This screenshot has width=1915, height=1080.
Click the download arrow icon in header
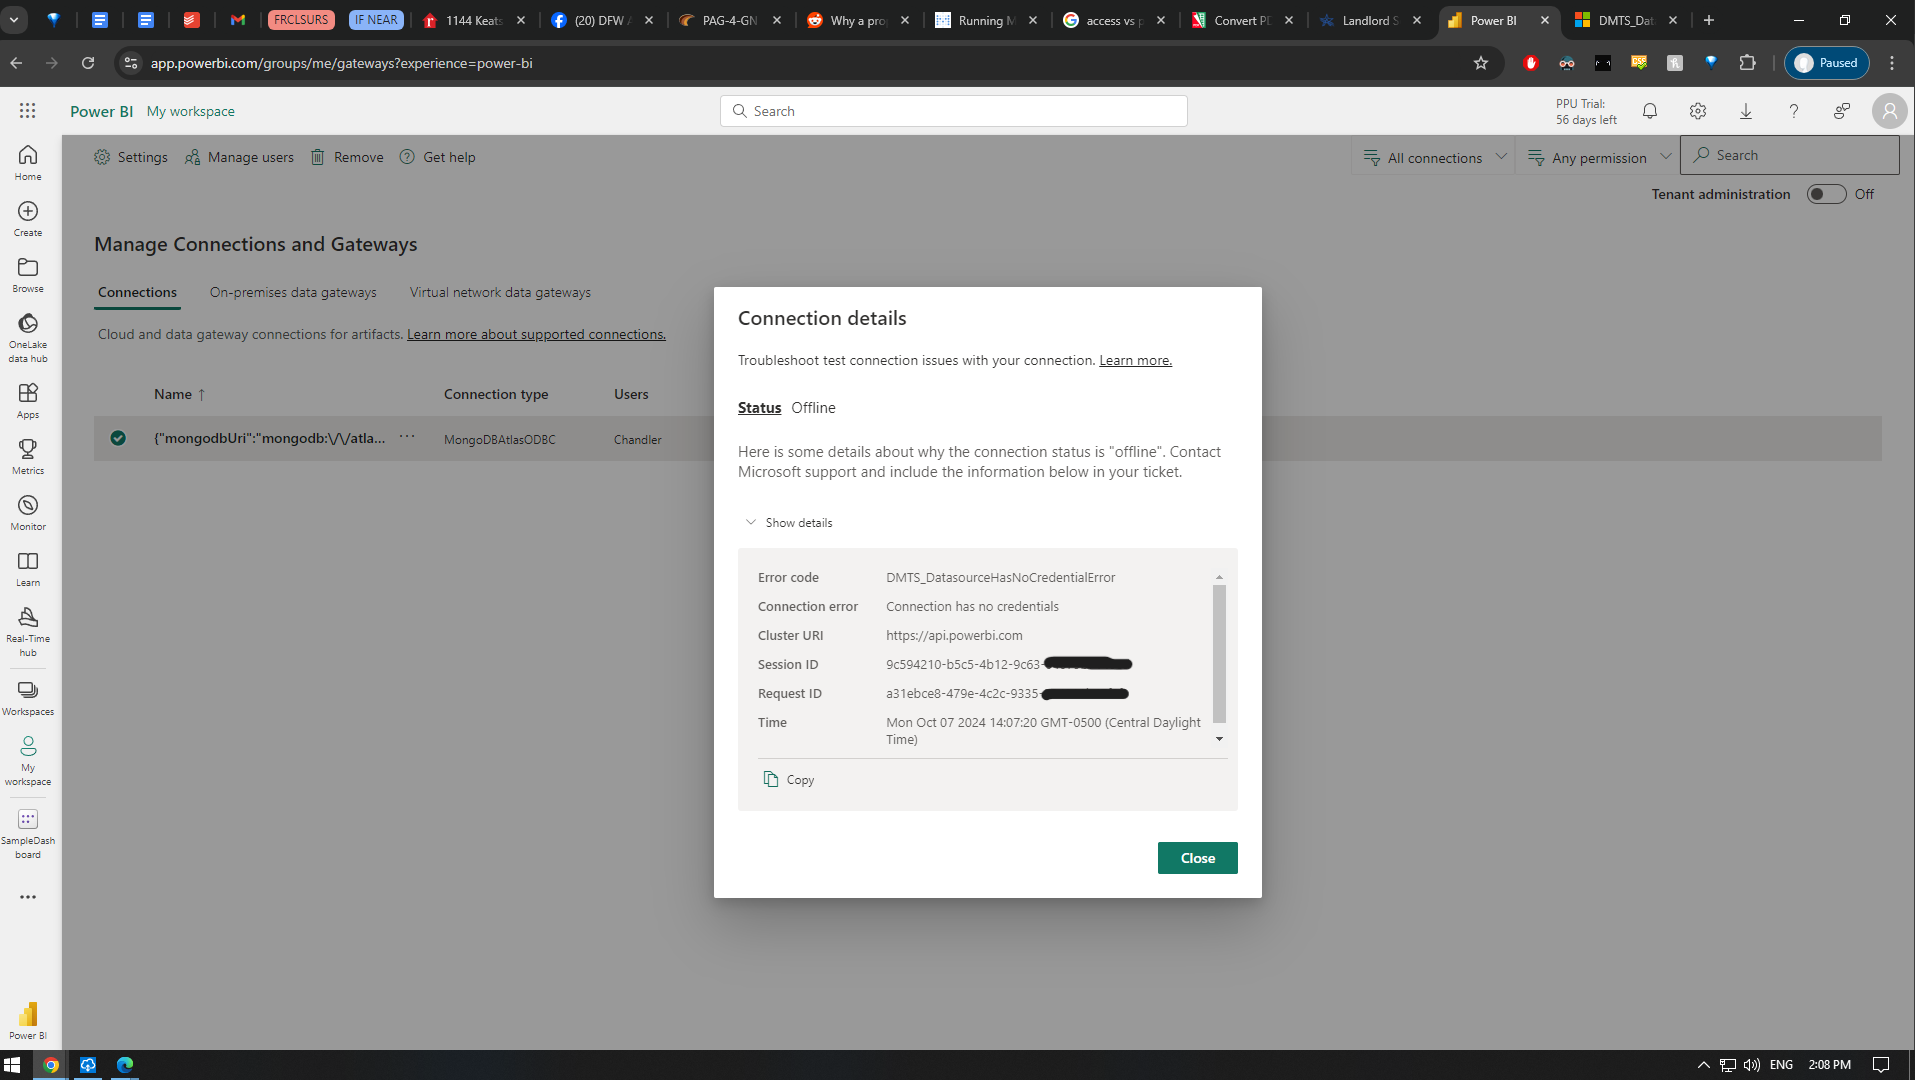coord(1746,111)
